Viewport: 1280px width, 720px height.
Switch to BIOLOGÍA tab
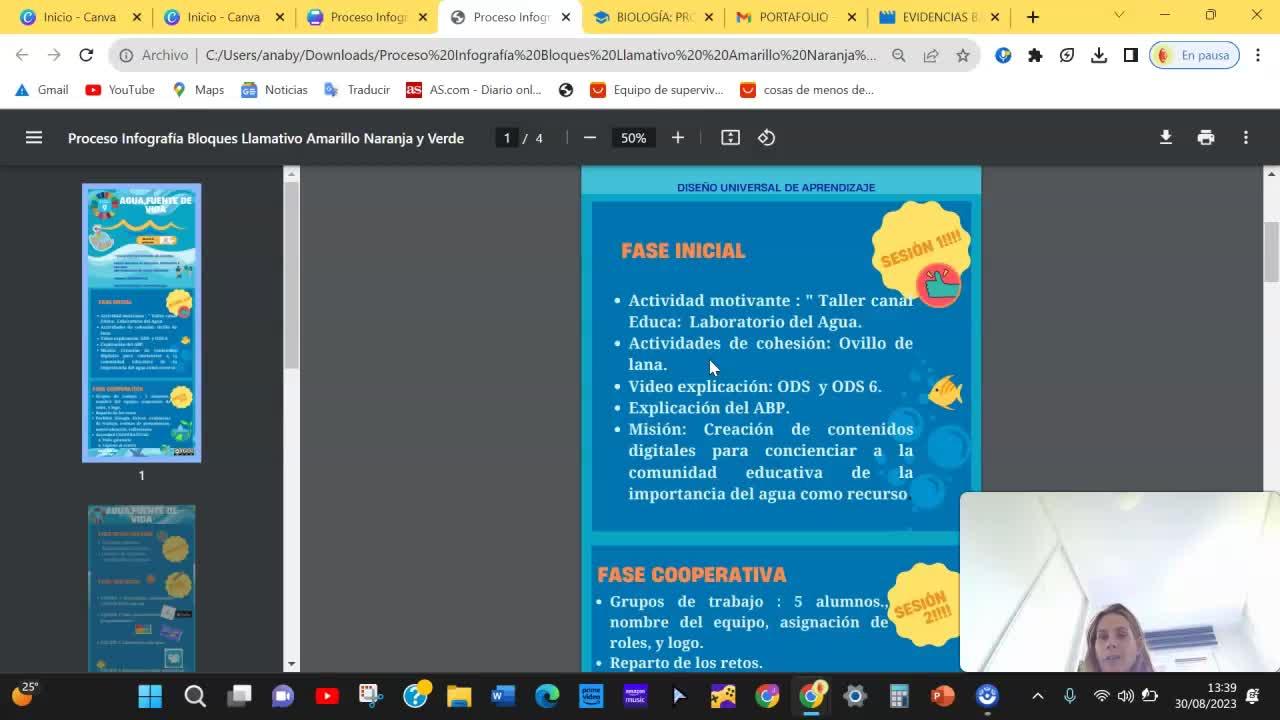(655, 17)
